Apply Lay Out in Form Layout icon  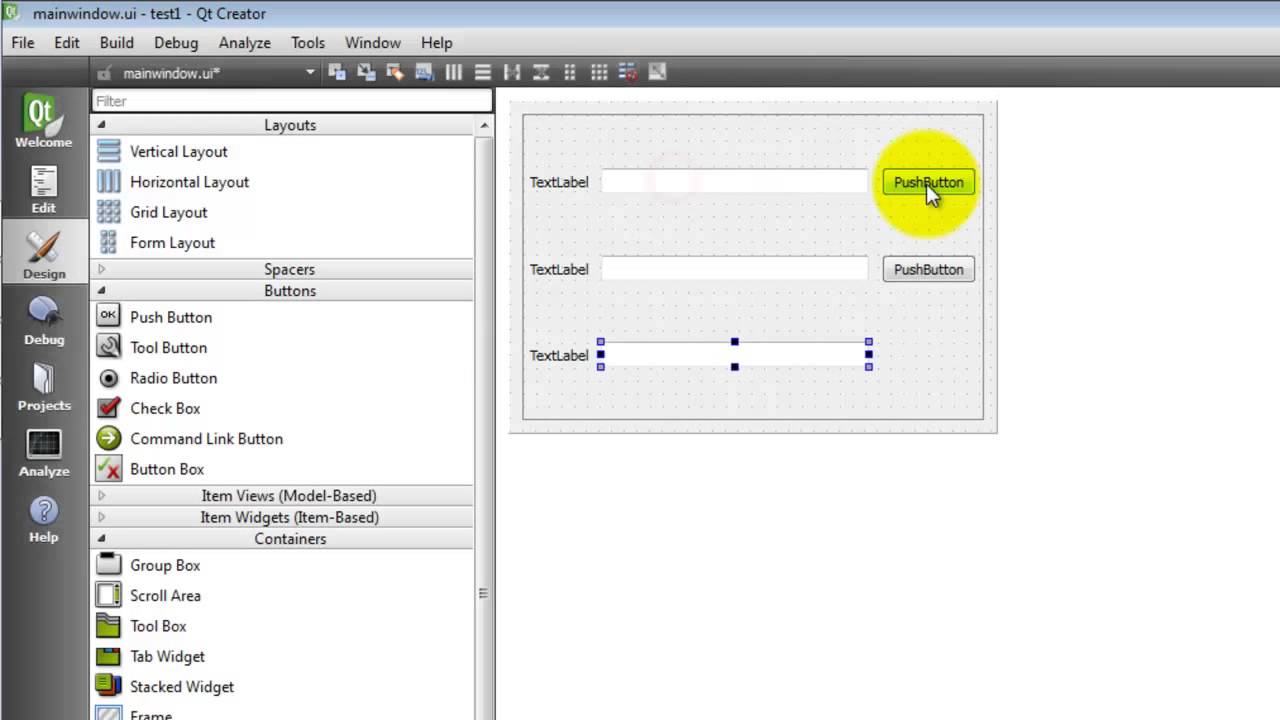tap(570, 72)
